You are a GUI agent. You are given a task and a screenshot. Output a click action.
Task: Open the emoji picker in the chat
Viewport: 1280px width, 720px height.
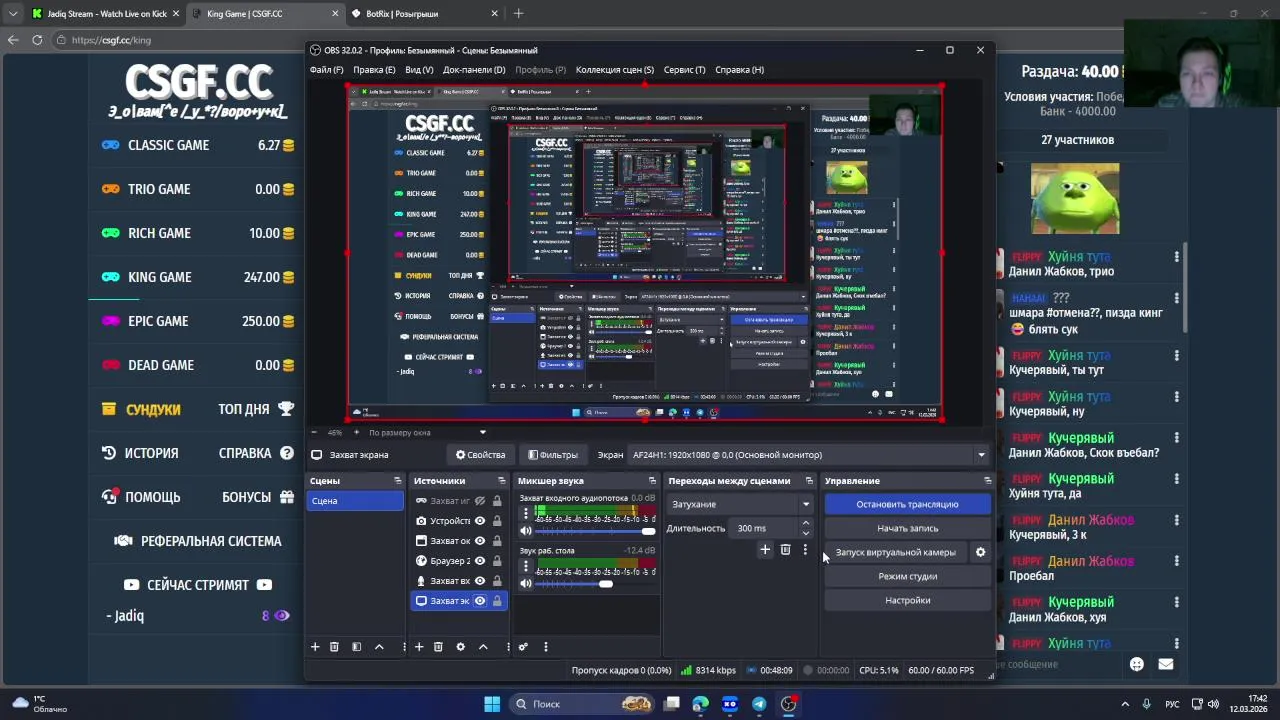1136,664
